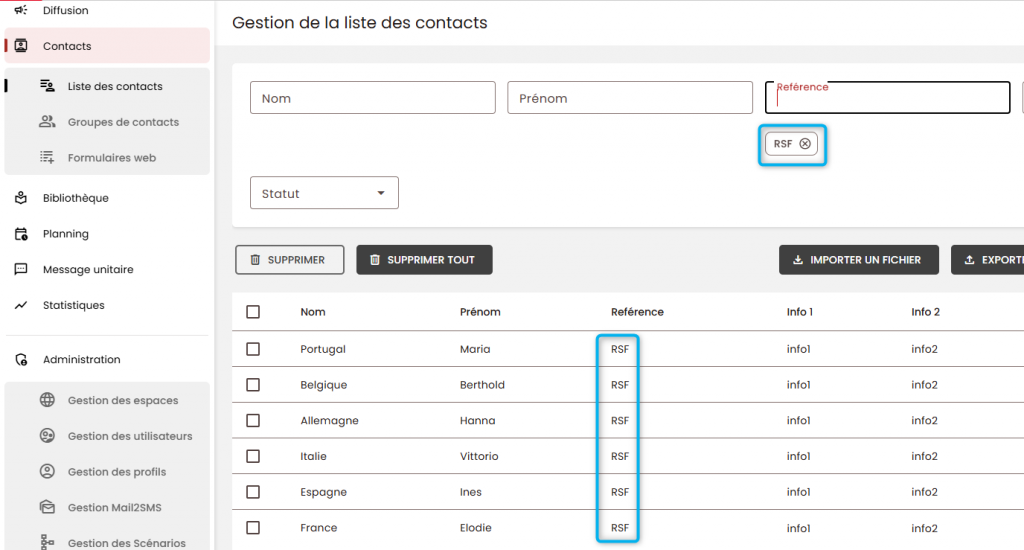Click Info 2 column header
The image size is (1024, 550).
925,312
